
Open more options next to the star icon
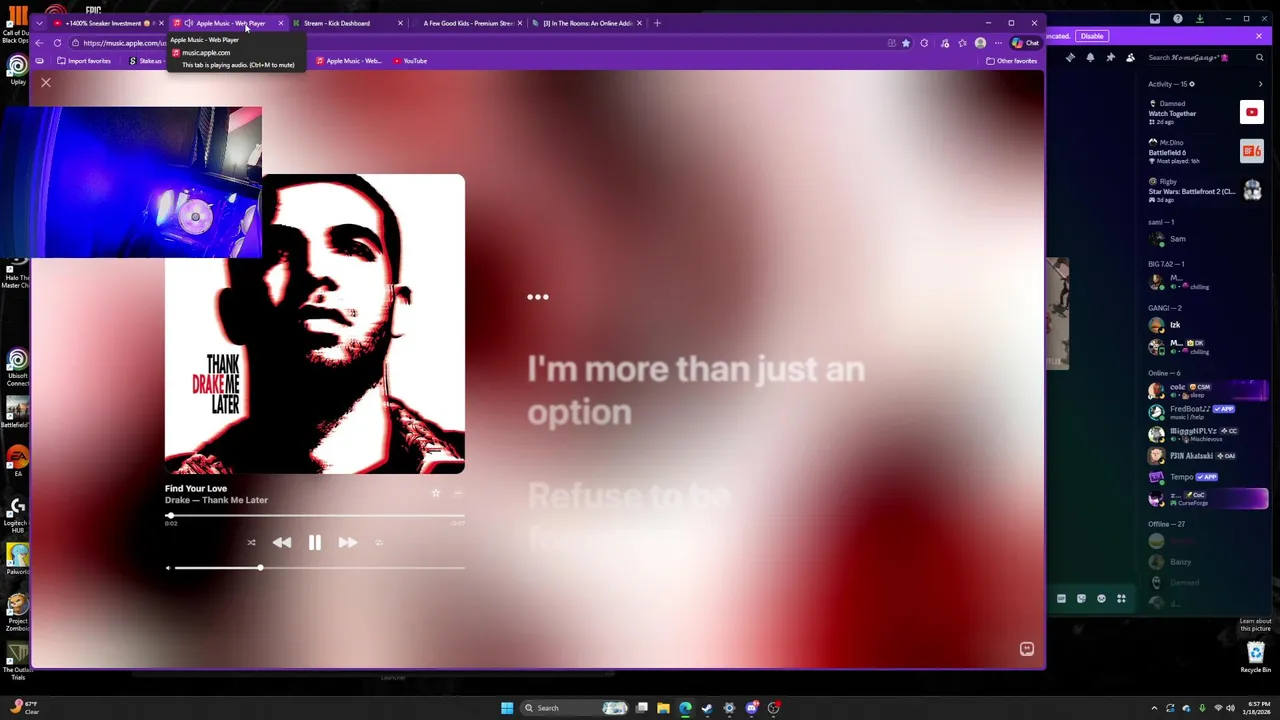458,493
